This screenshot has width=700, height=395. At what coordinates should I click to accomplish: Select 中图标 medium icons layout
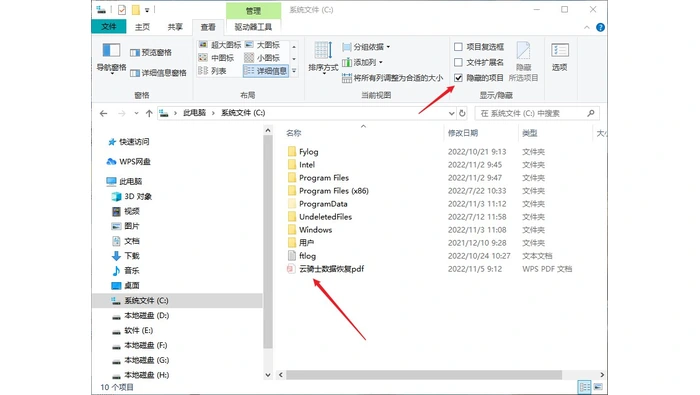[x=217, y=58]
